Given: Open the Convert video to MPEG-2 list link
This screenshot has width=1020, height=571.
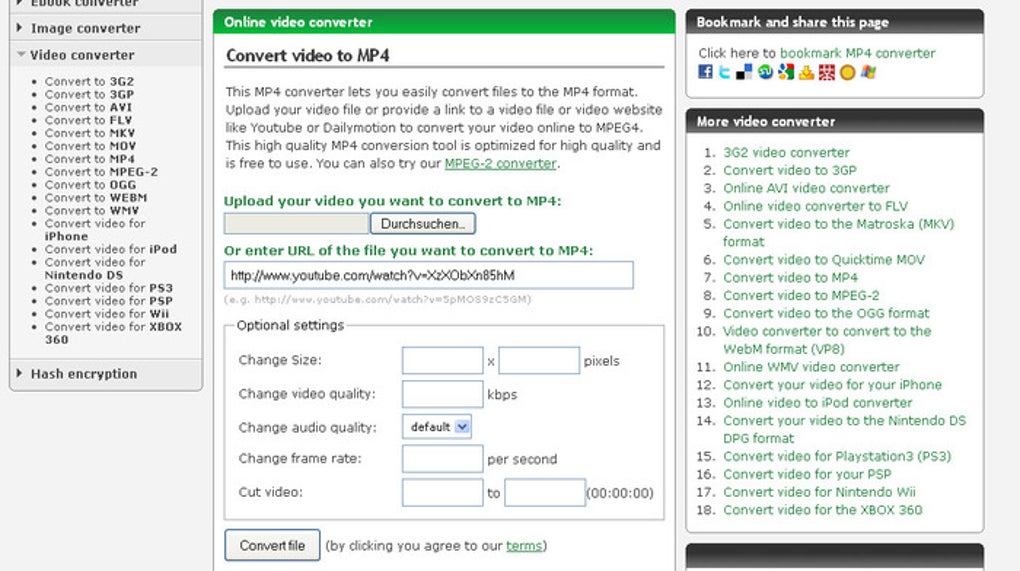Looking at the screenshot, I should tap(801, 295).
